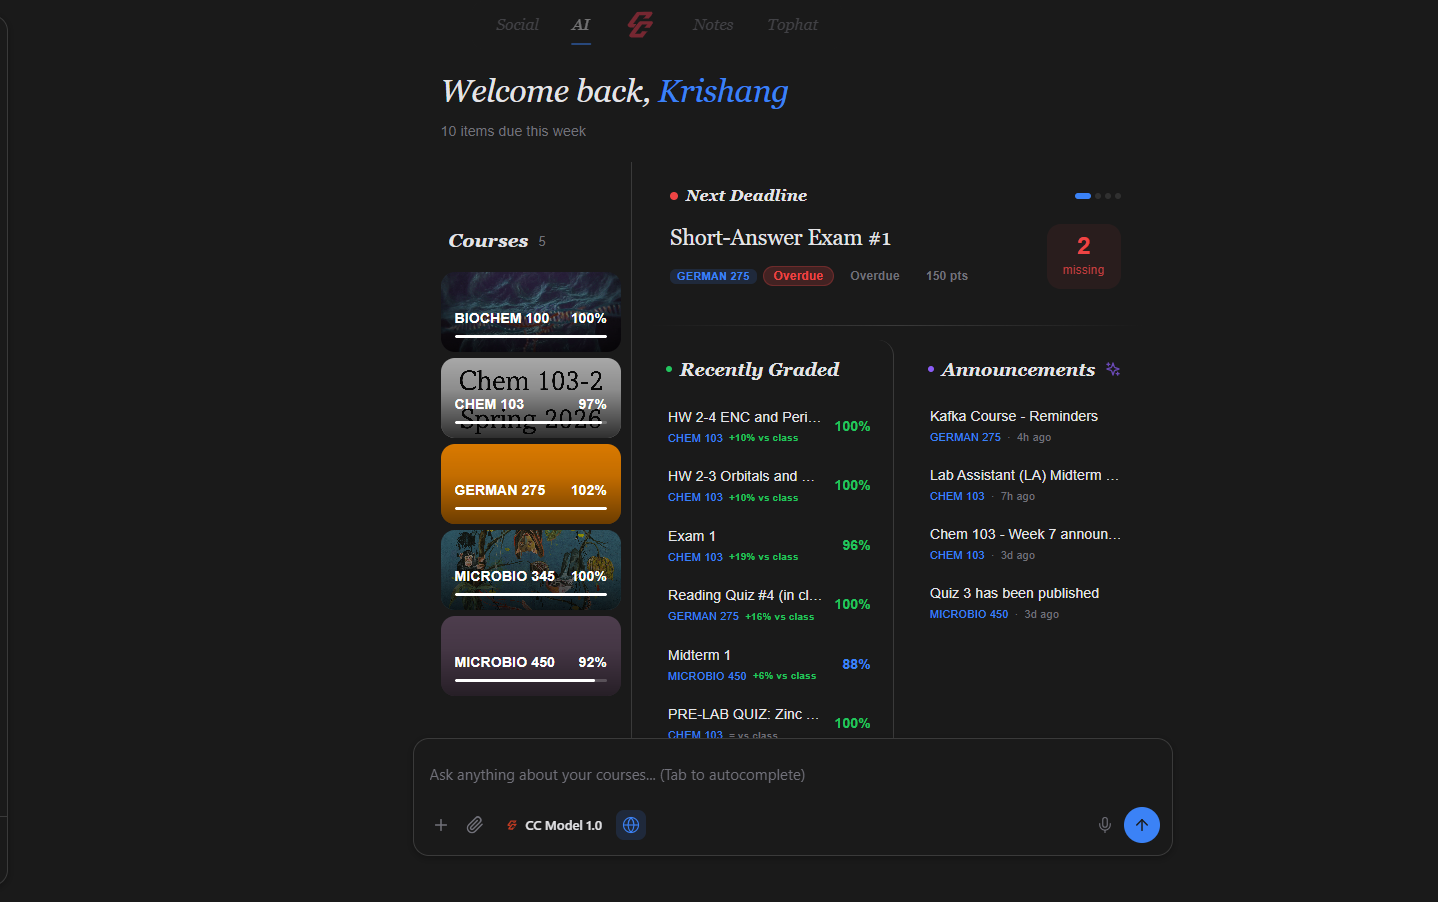Toggle the globe web-access button off

[630, 825]
